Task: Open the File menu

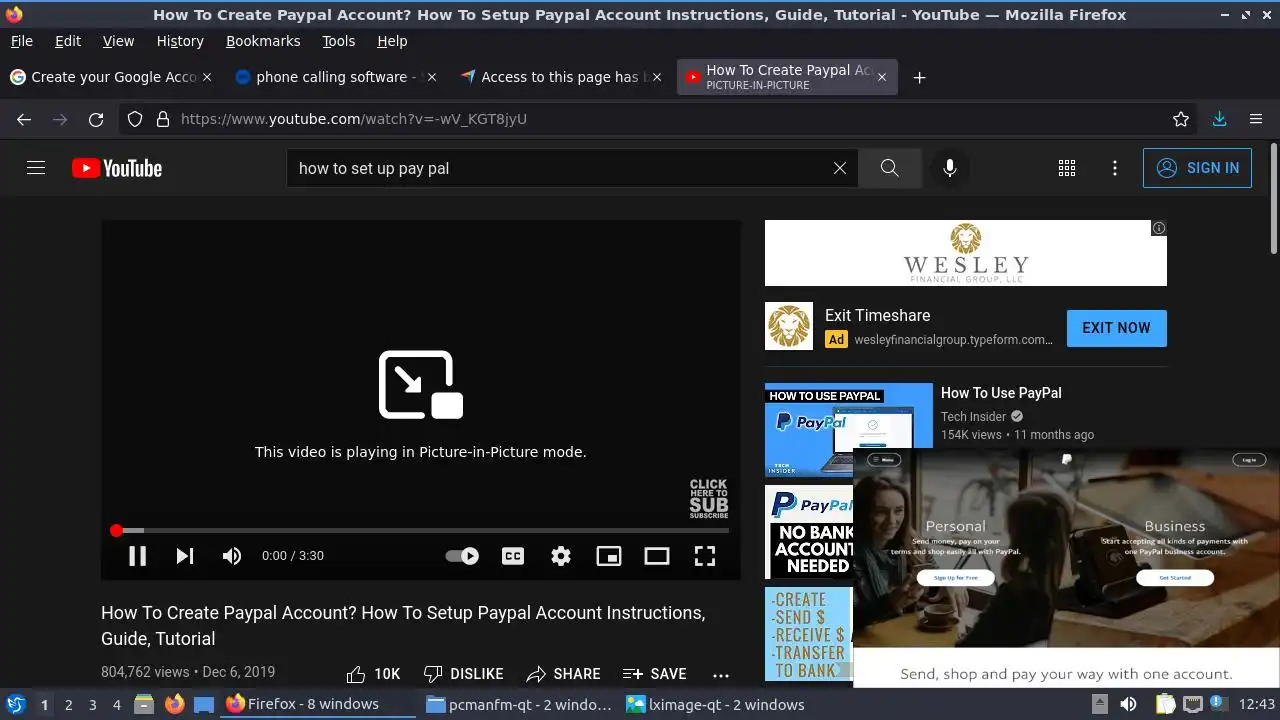Action: tap(21, 41)
